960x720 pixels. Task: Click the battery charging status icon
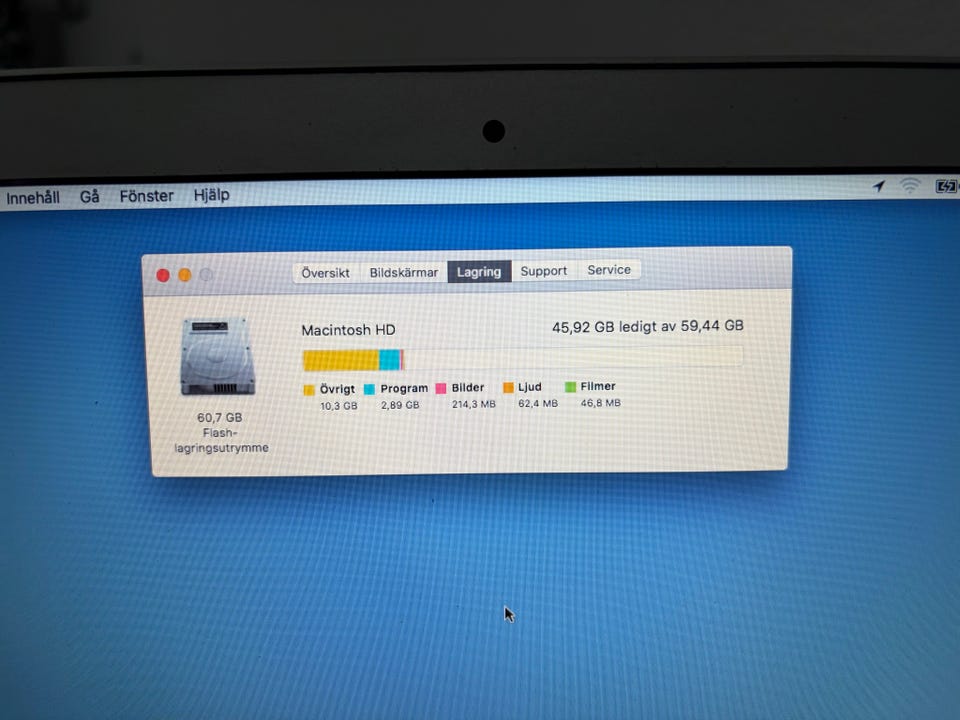(x=946, y=186)
